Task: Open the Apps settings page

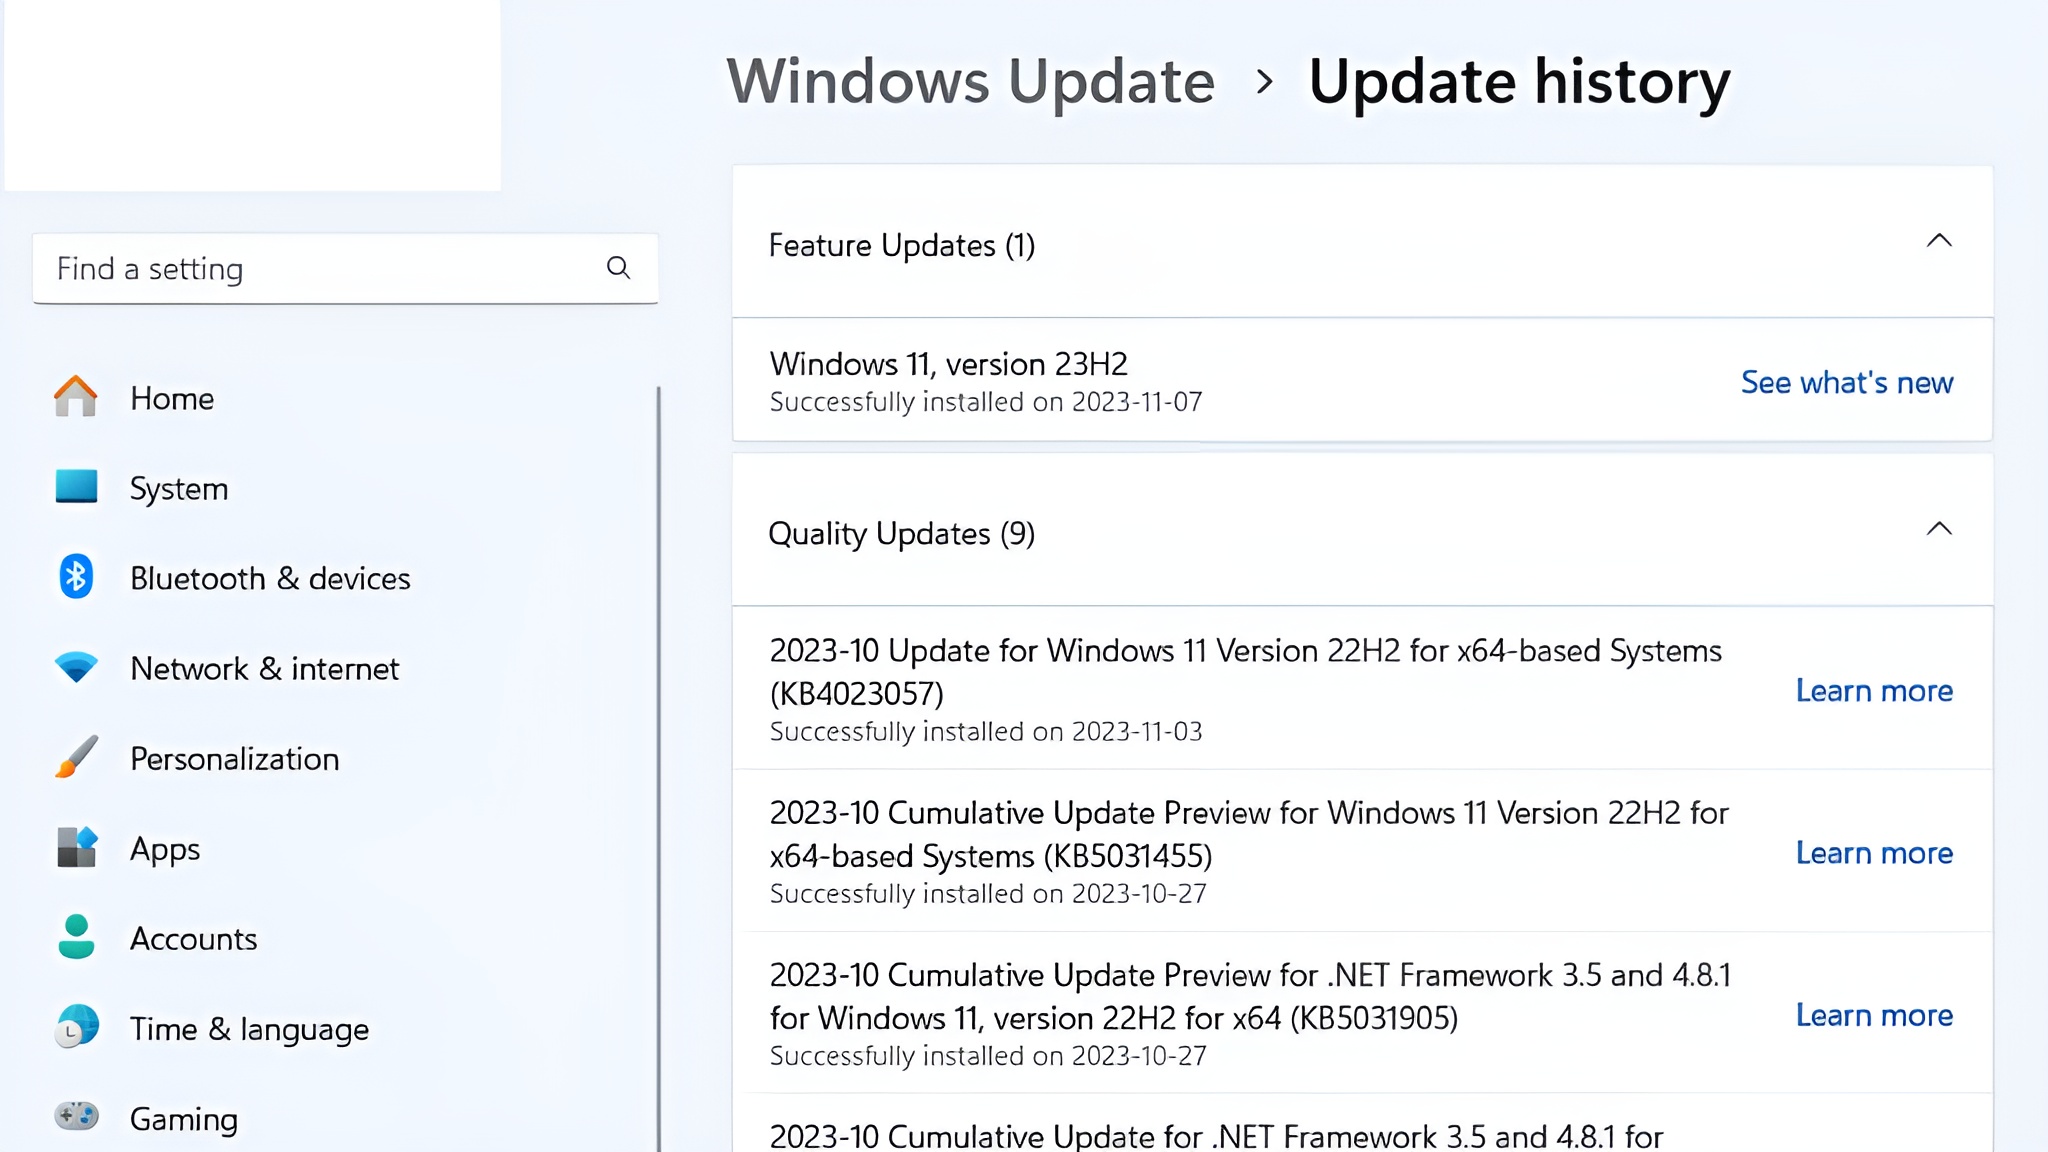Action: [163, 849]
